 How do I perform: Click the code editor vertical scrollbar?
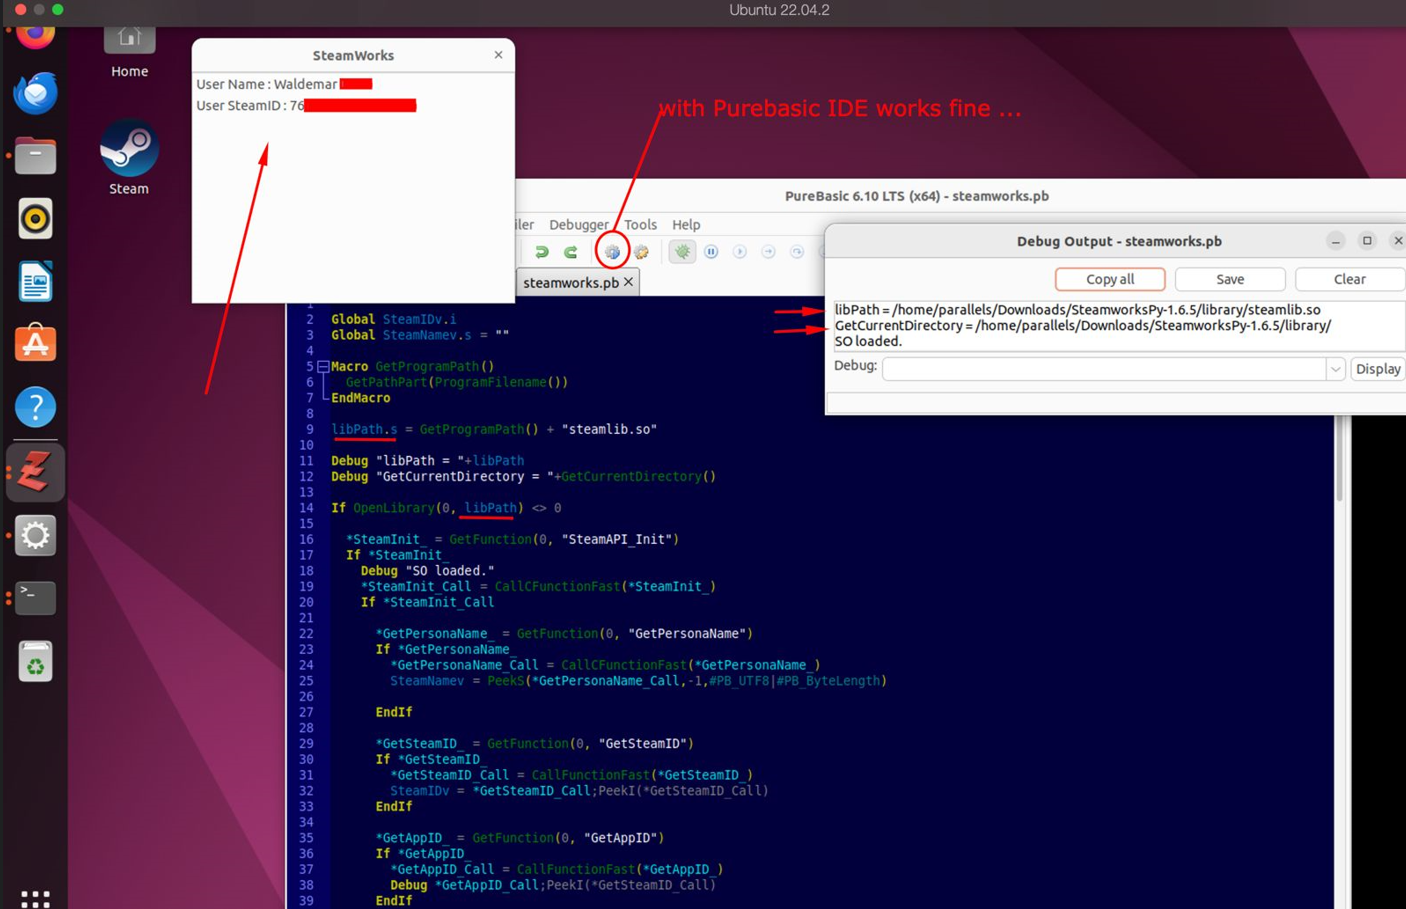click(x=1340, y=458)
